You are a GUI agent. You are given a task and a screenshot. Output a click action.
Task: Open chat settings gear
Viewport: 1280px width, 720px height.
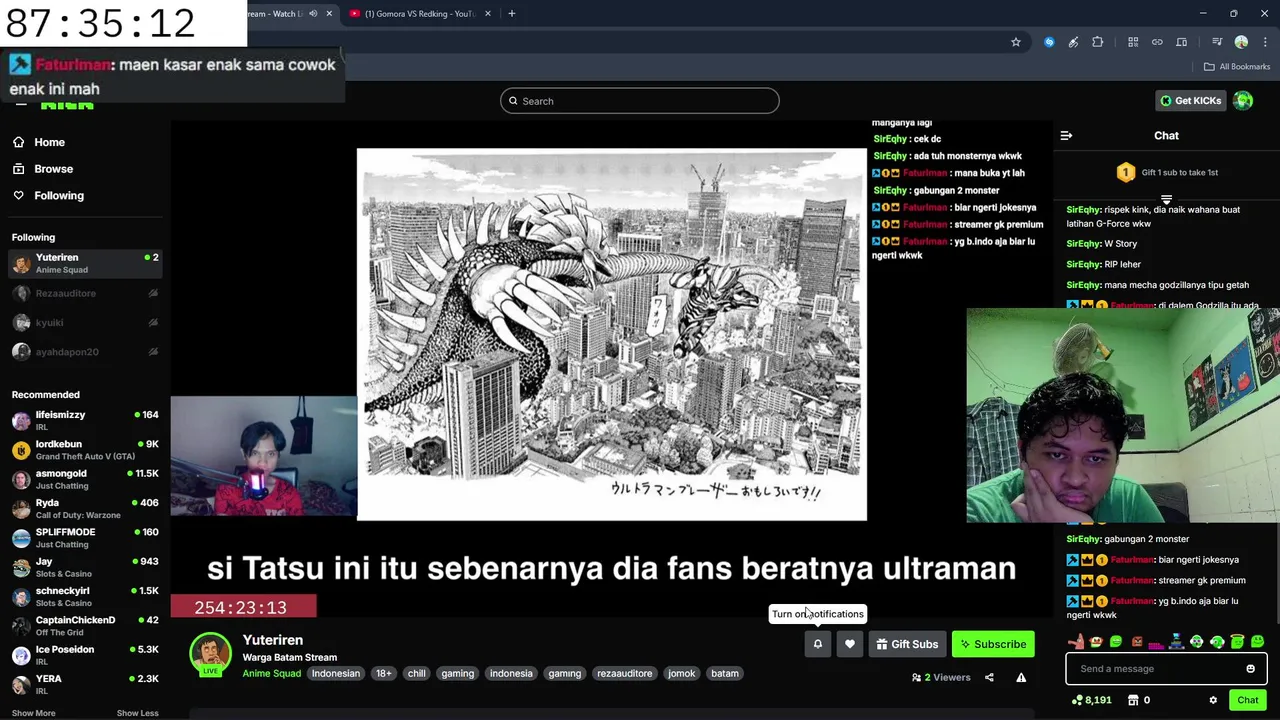(x=1213, y=700)
